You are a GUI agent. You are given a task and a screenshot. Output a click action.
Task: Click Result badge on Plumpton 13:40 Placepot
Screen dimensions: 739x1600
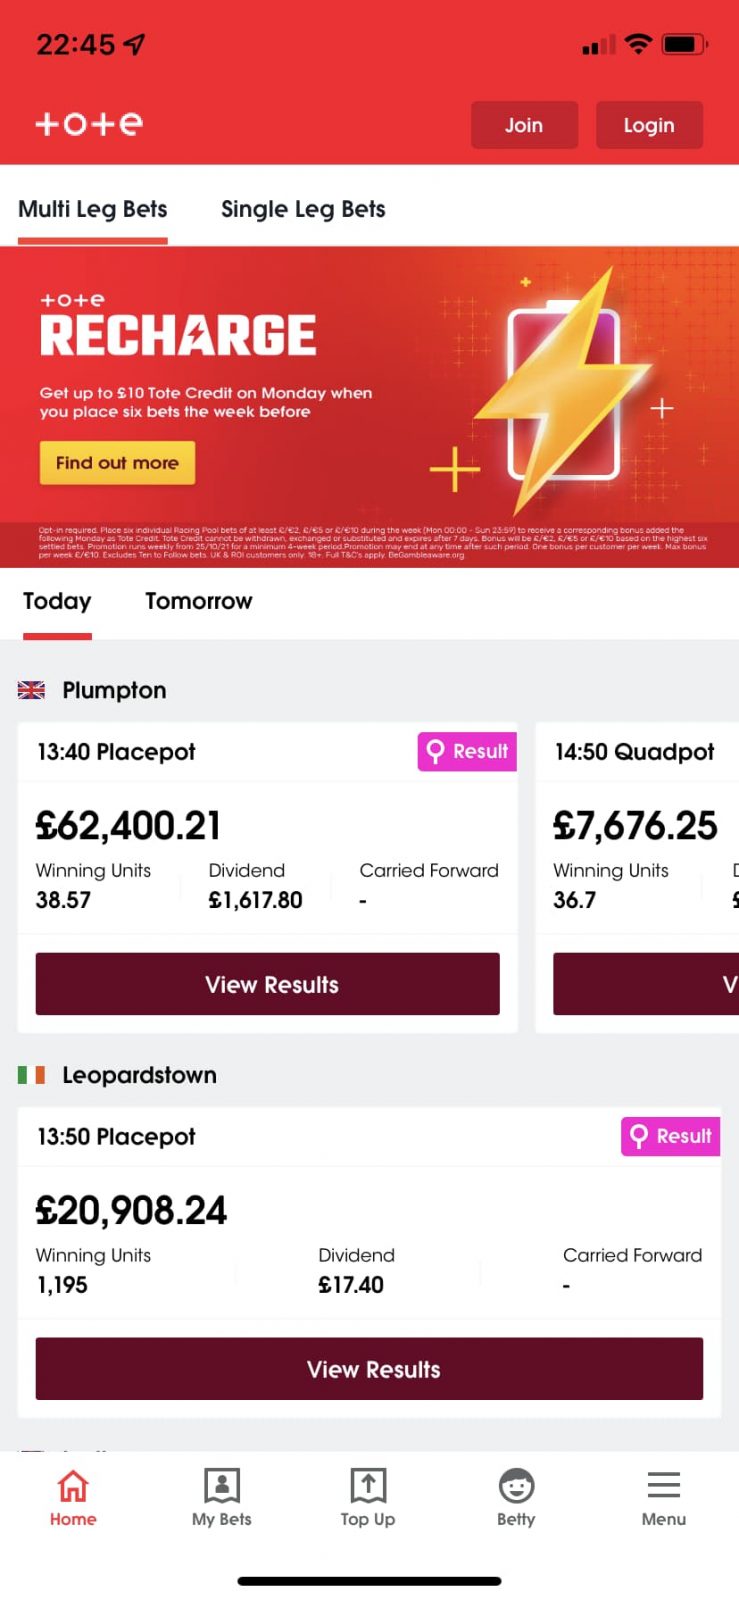tap(467, 751)
